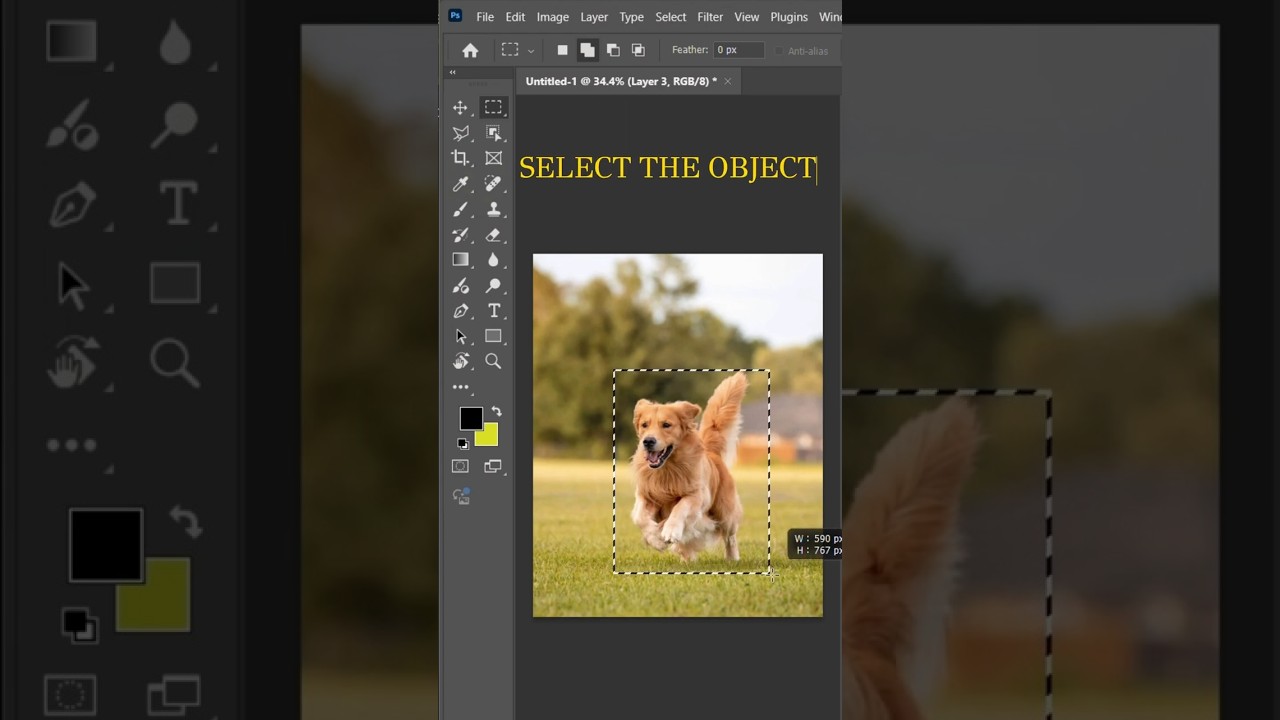Image resolution: width=1280 pixels, height=720 pixels.
Task: Select the Eraser tool
Action: click(493, 235)
